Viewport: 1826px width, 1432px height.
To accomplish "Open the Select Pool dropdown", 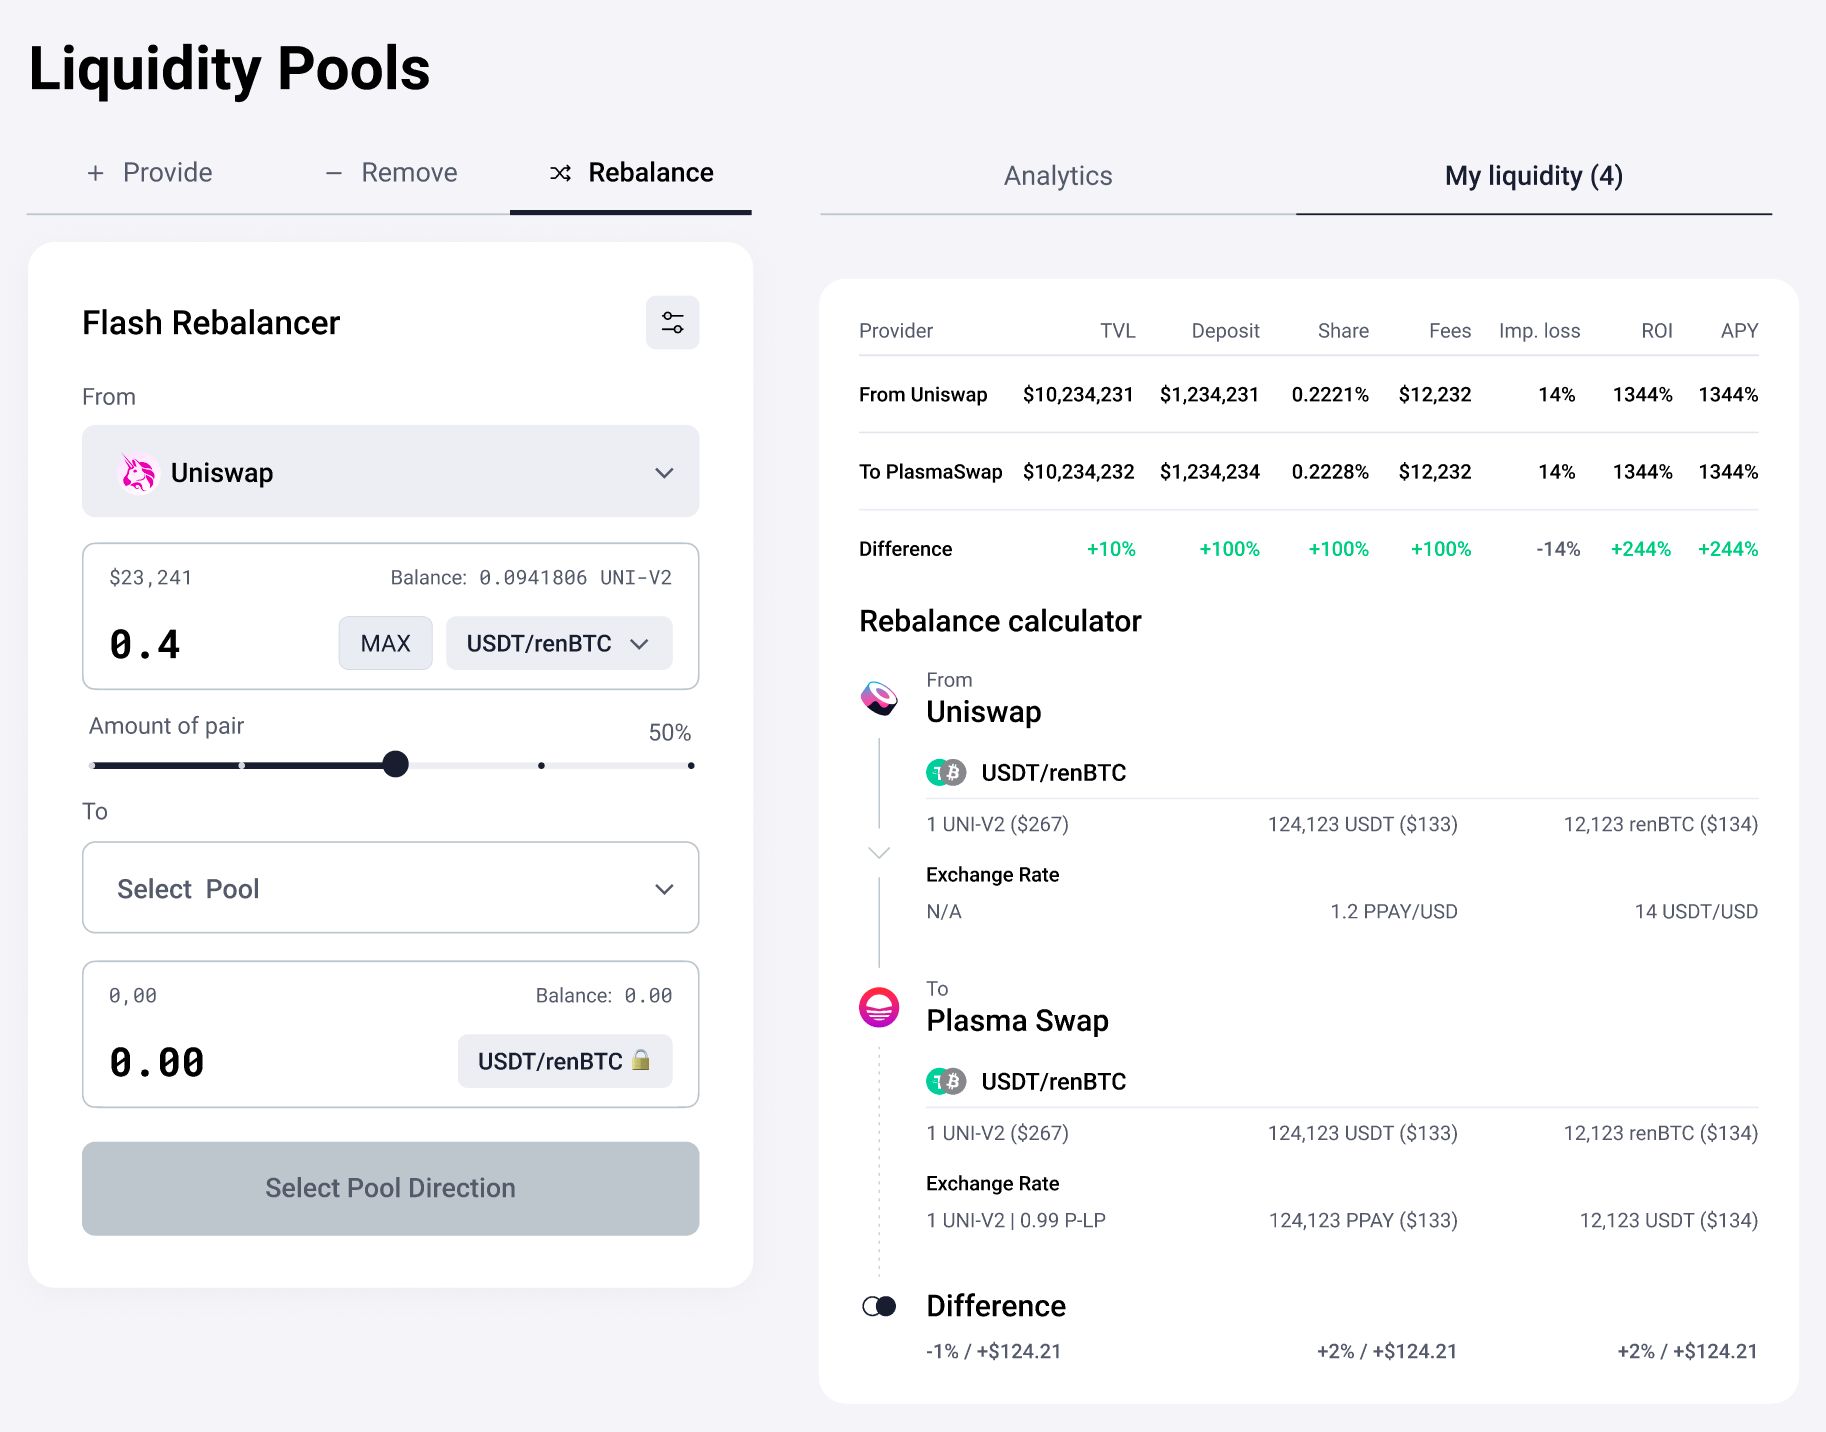I will (x=390, y=888).
